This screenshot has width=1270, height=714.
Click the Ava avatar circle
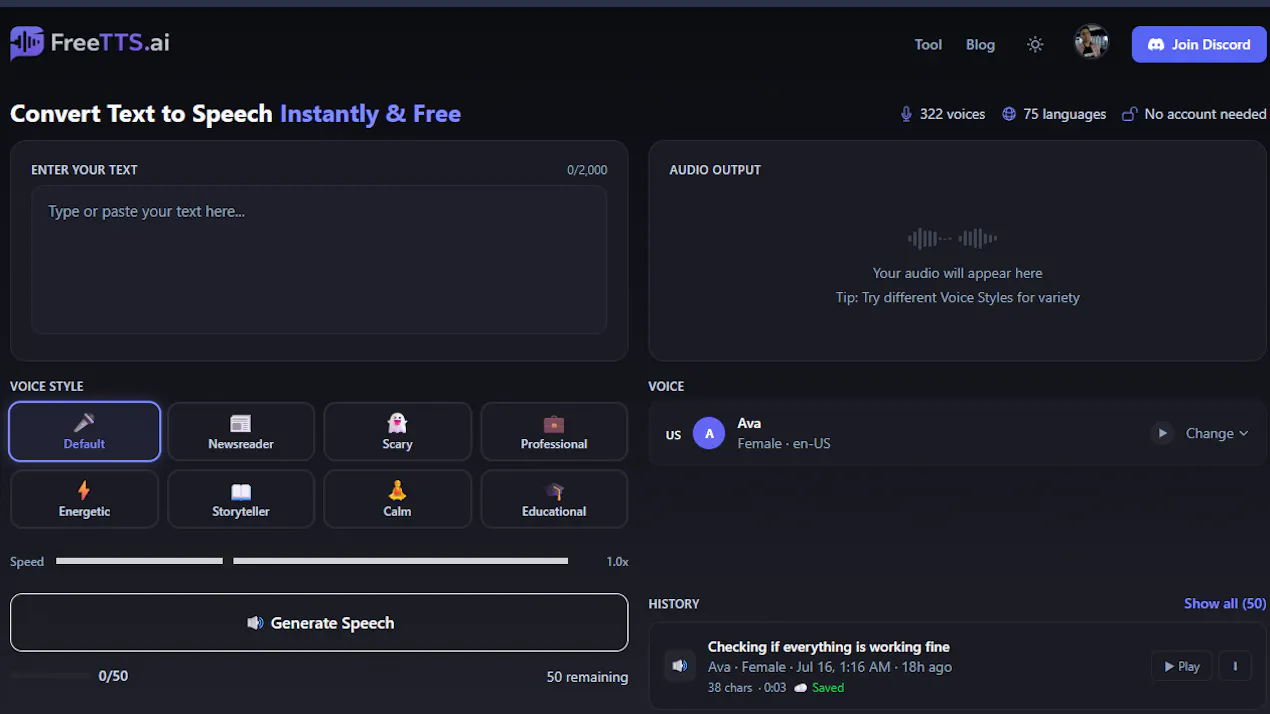709,433
